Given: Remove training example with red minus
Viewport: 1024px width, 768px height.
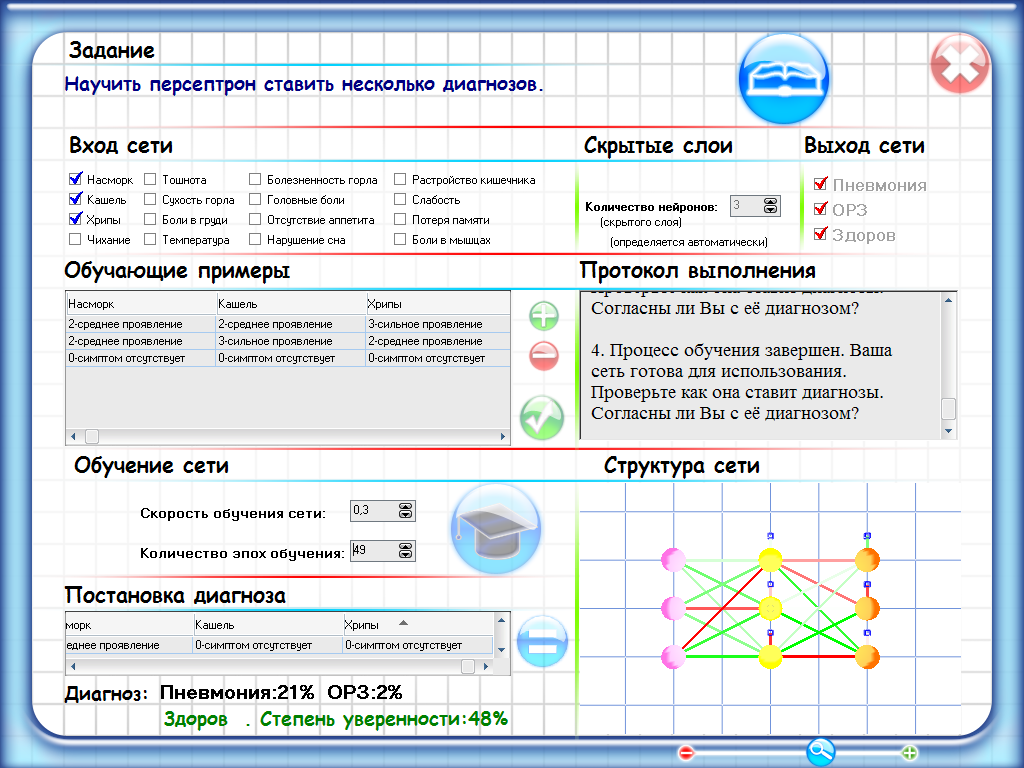Looking at the screenshot, I should (544, 355).
